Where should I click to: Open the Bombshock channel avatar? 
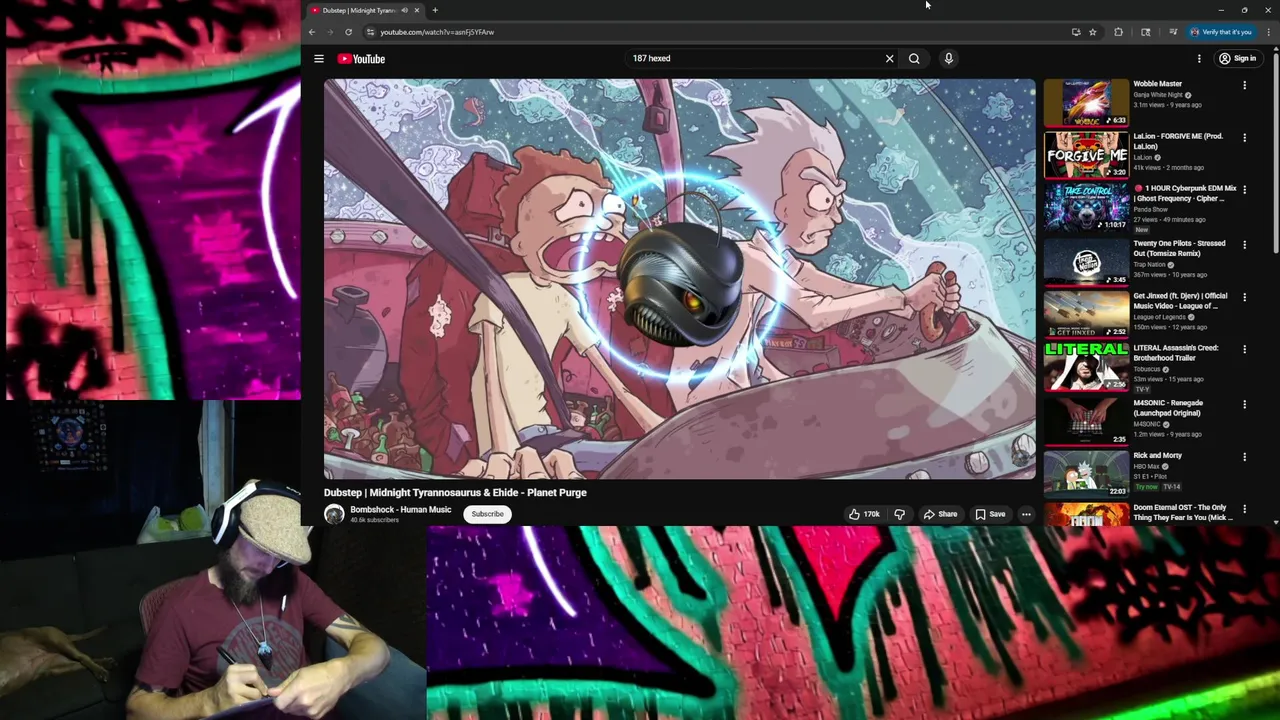coord(334,514)
